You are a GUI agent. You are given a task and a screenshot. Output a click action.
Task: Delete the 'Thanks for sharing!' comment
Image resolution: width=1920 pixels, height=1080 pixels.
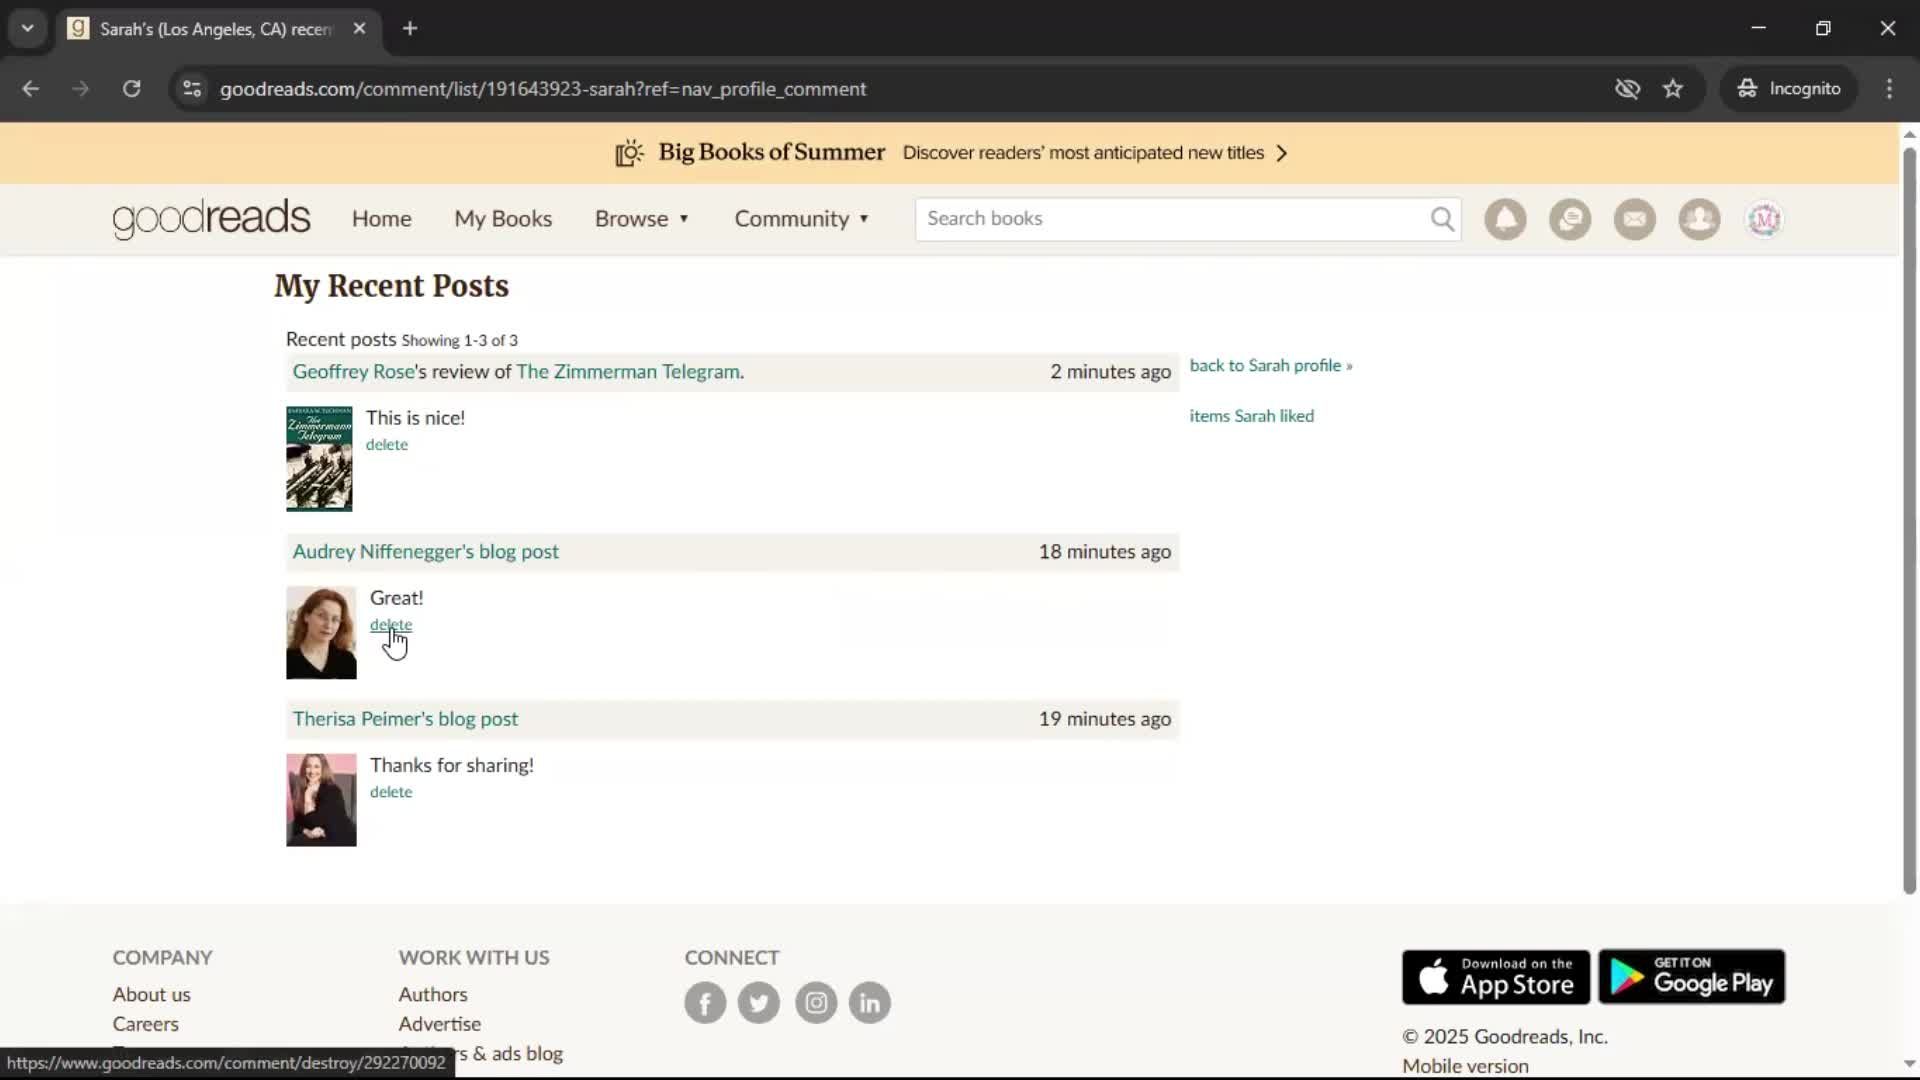coord(391,792)
